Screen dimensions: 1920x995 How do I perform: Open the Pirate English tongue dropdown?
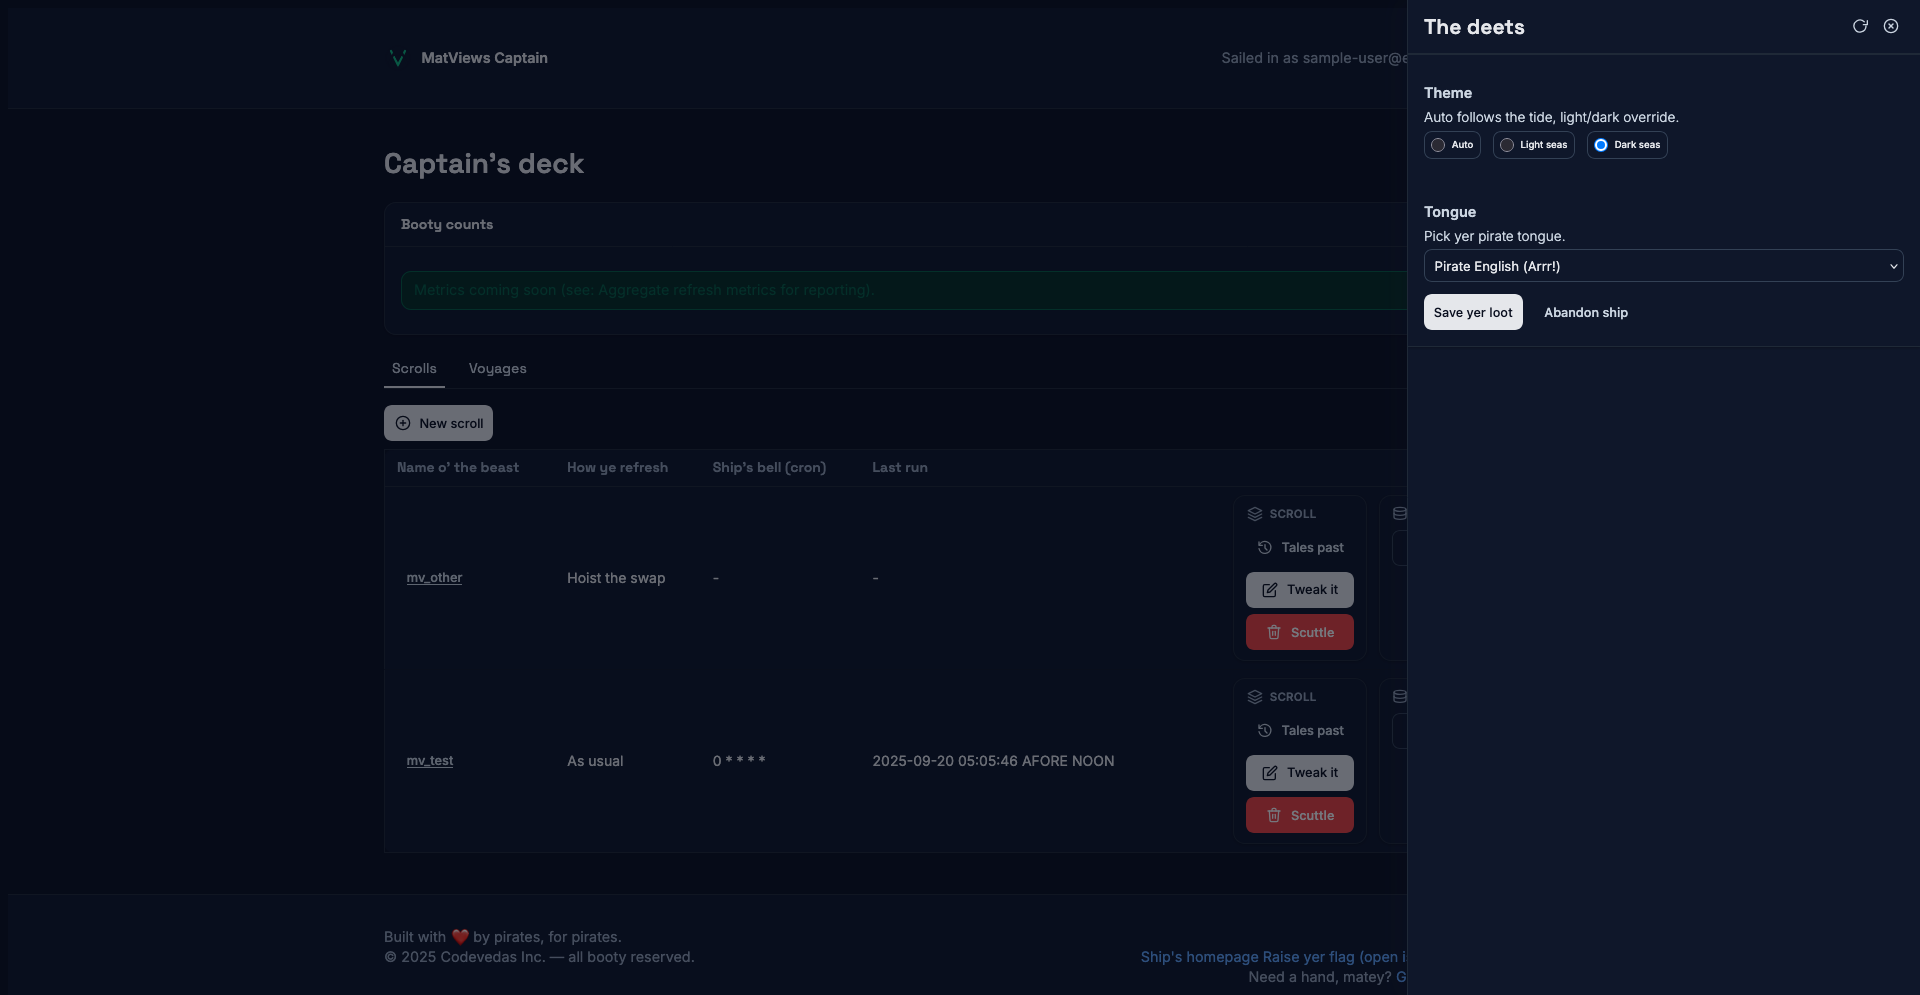[1662, 266]
